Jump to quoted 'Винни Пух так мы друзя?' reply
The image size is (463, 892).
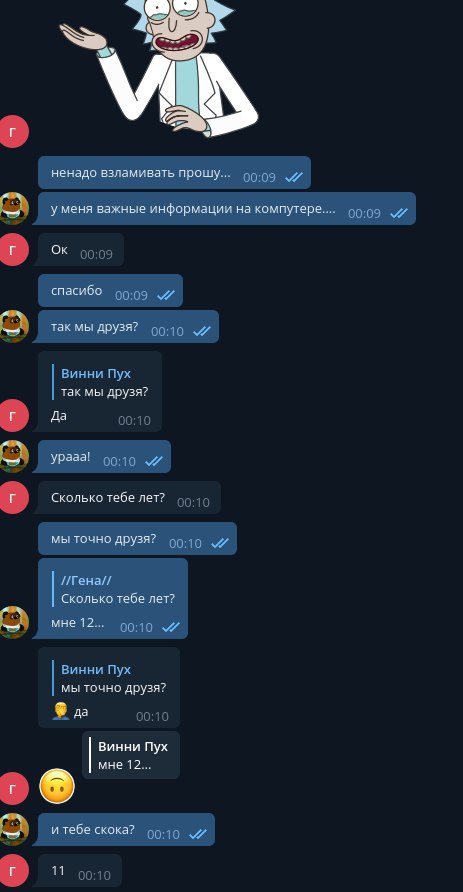(101, 383)
